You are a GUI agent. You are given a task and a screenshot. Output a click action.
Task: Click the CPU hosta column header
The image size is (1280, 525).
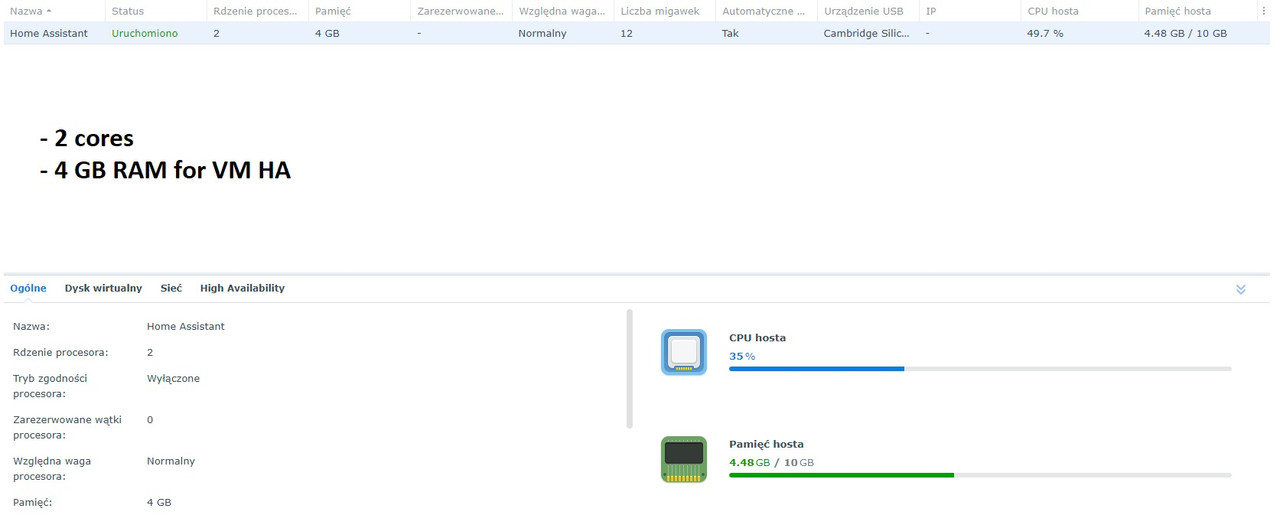[x=1080, y=11]
